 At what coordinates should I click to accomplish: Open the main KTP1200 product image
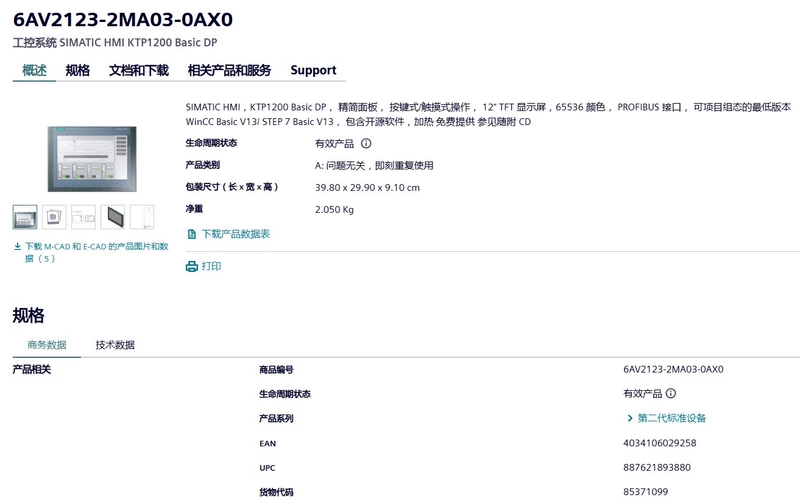tap(92, 159)
